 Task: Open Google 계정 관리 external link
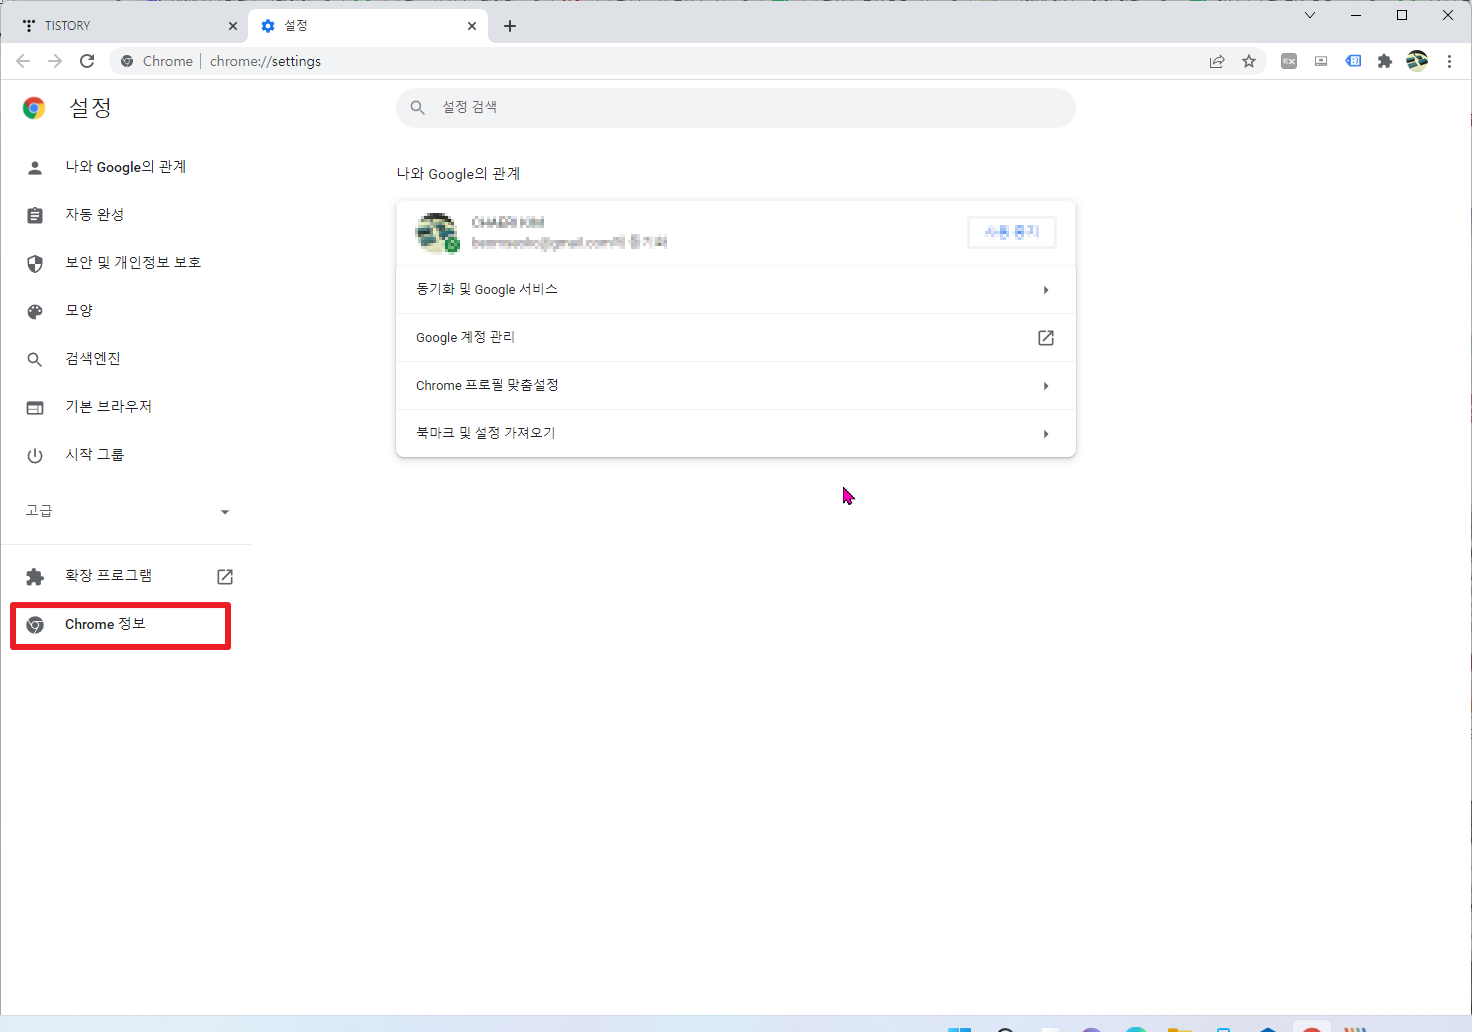click(736, 338)
